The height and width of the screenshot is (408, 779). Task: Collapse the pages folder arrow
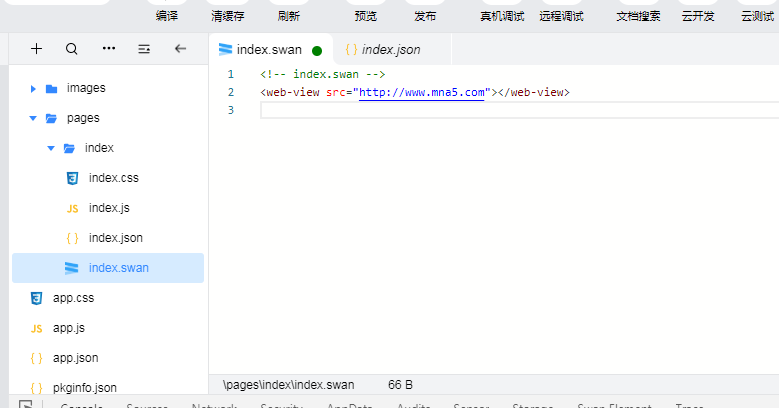click(33, 118)
